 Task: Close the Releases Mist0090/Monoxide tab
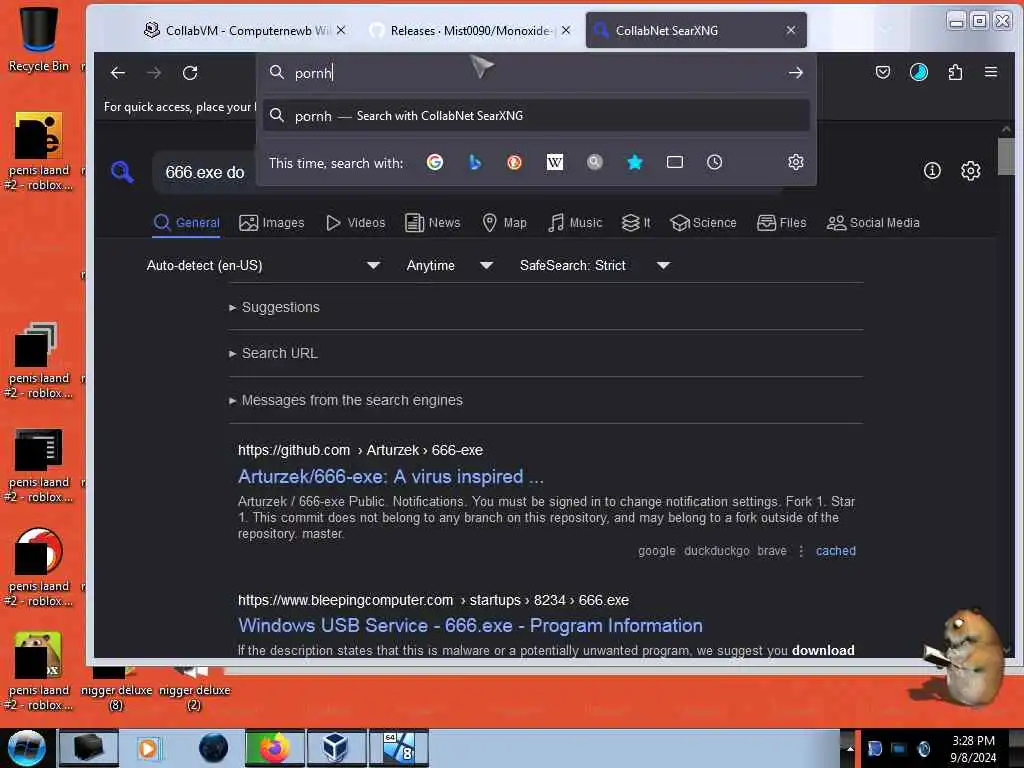click(566, 30)
